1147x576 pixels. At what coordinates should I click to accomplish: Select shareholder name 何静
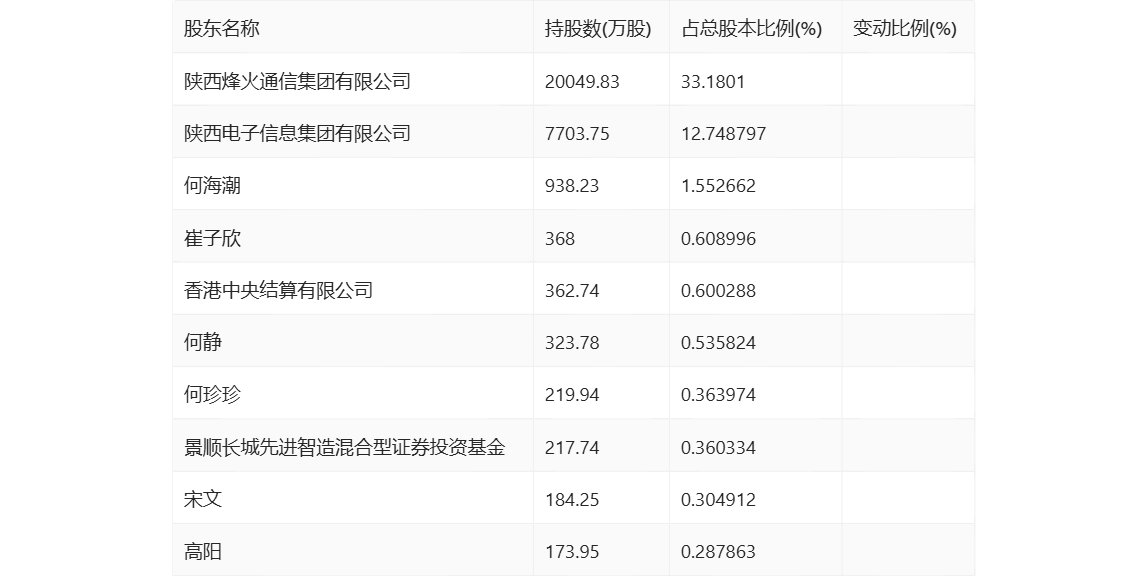click(203, 343)
